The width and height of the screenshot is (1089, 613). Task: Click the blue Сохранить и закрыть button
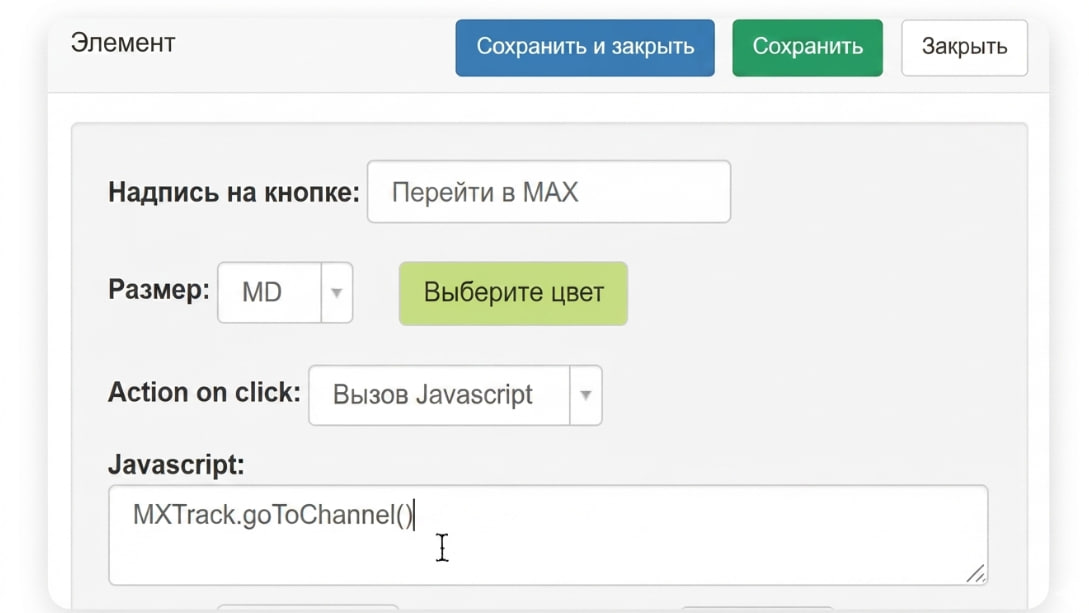pyautogui.click(x=585, y=47)
